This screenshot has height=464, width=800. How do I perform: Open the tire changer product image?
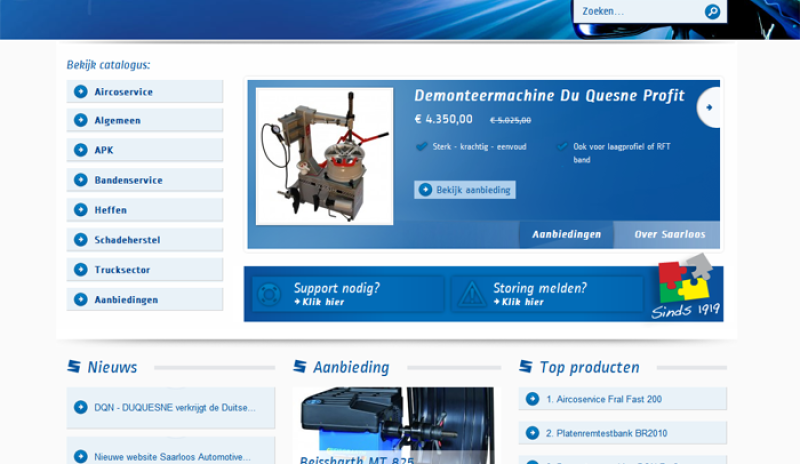click(310, 156)
